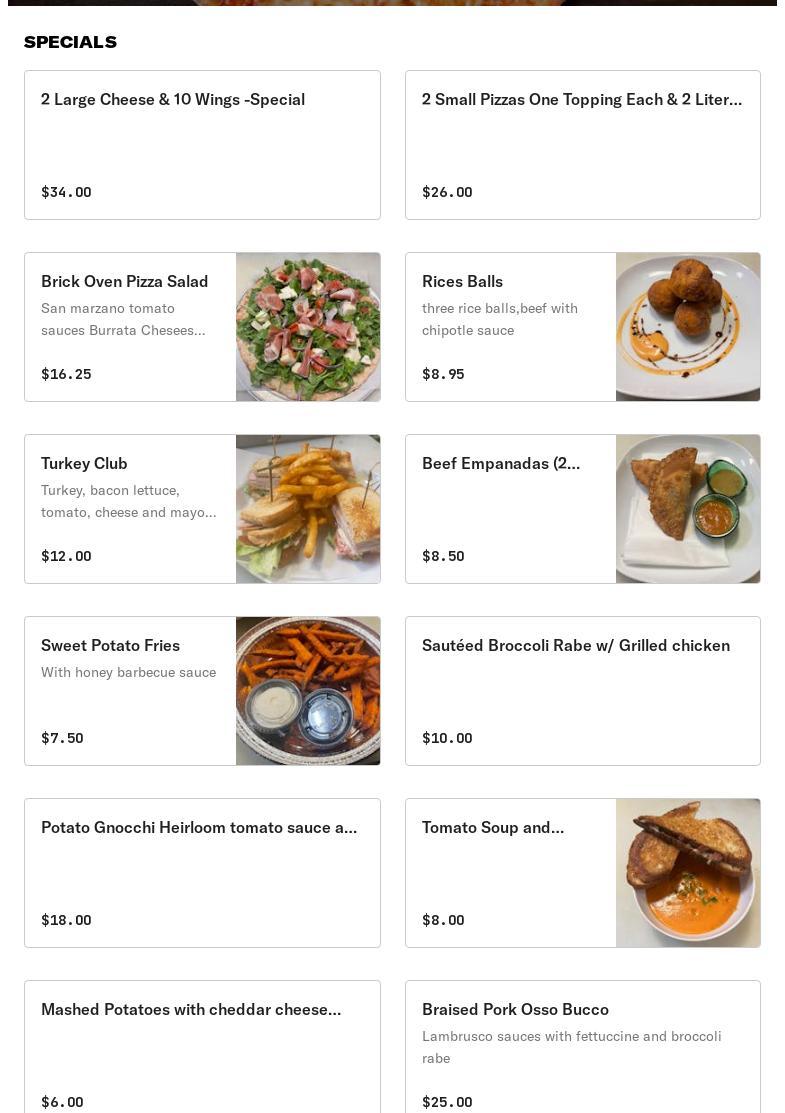Viewport: 785px width, 1113px height.
Task: Open the Brick Oven Pizza Salad photo
Action: click(x=308, y=327)
